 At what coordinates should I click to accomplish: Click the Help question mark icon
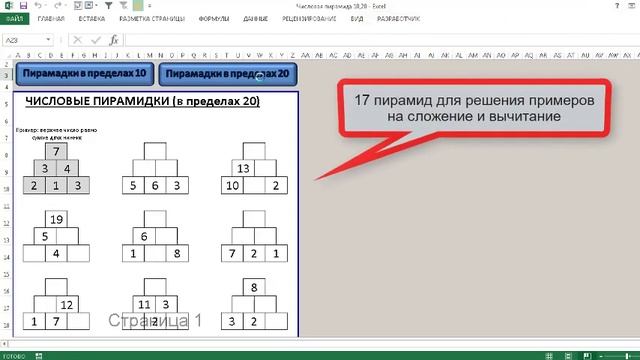(x=617, y=6)
